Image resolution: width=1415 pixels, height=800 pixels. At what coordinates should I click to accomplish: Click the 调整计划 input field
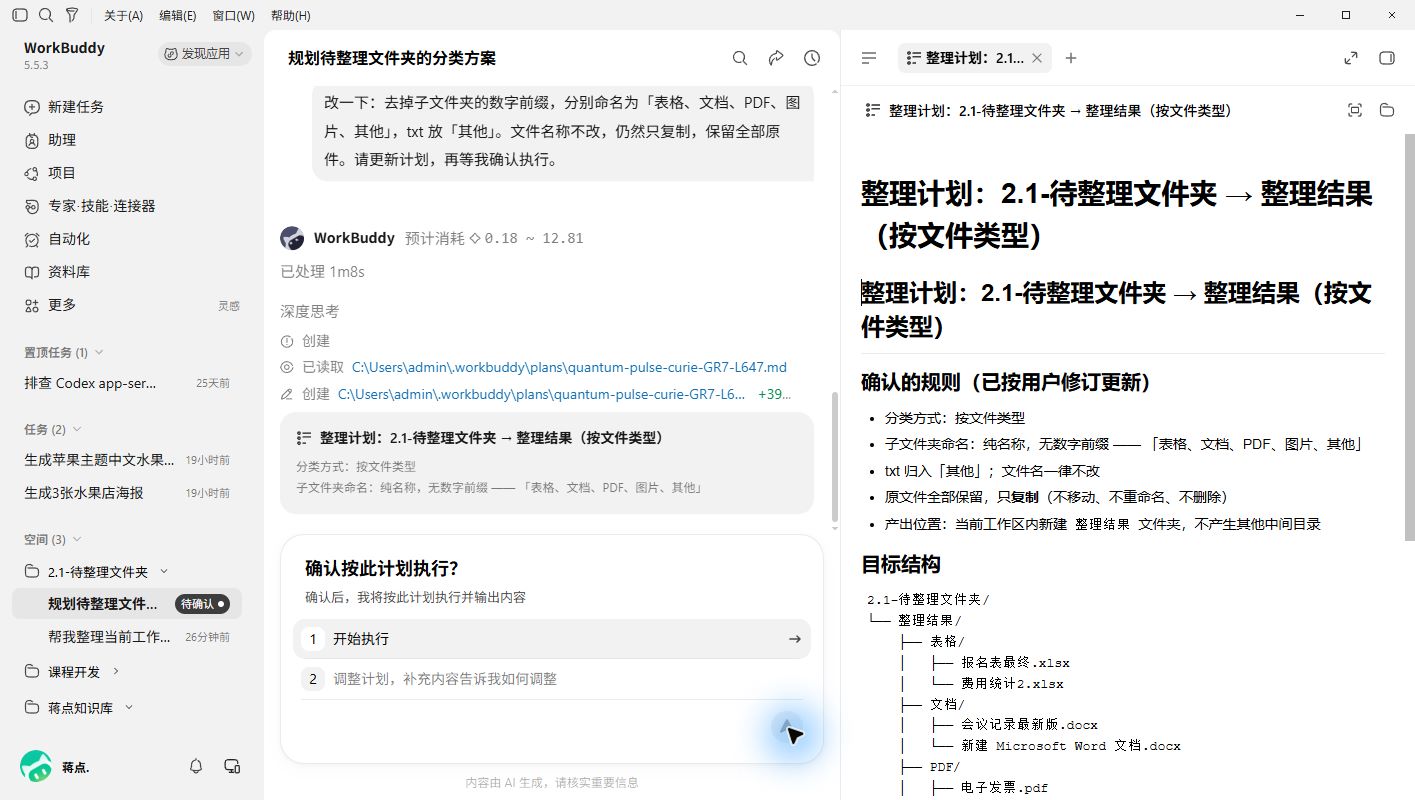[x=552, y=679]
